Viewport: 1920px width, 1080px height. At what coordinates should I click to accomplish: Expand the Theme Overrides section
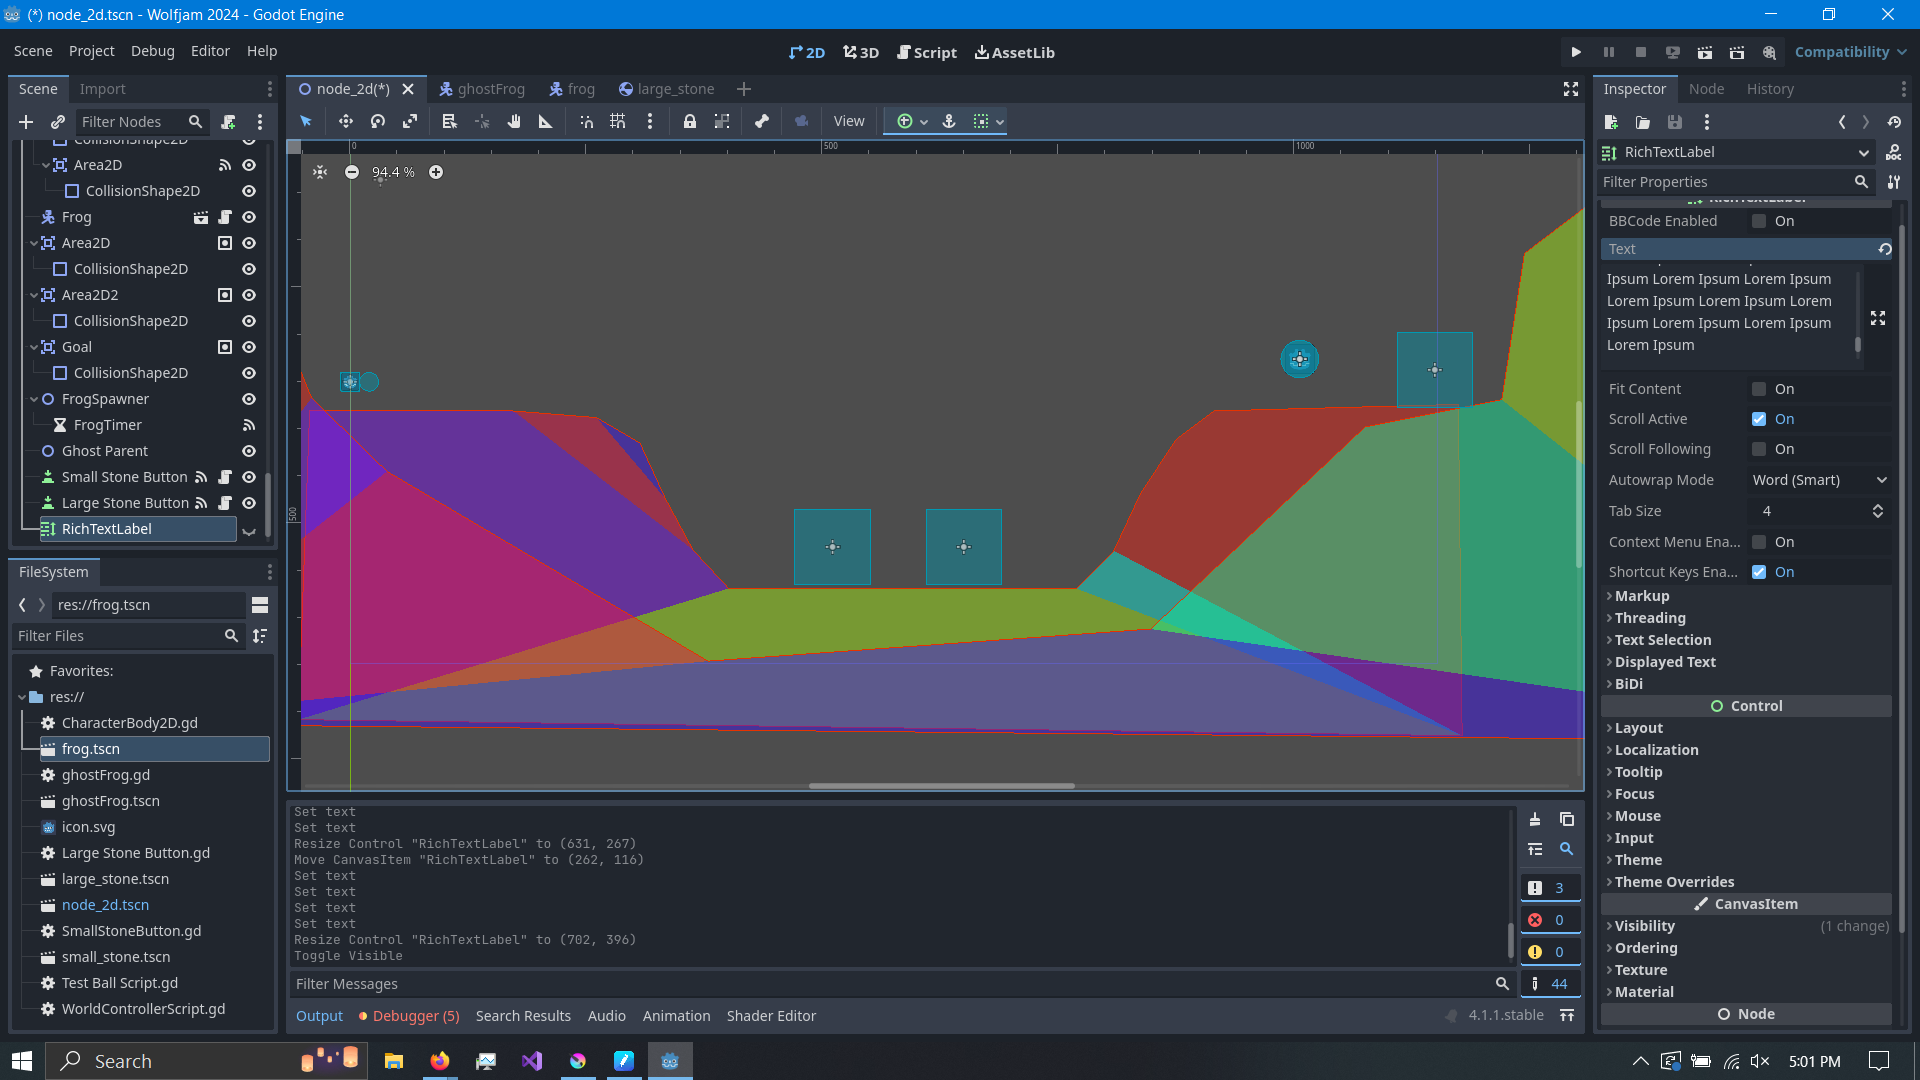[1674, 882]
